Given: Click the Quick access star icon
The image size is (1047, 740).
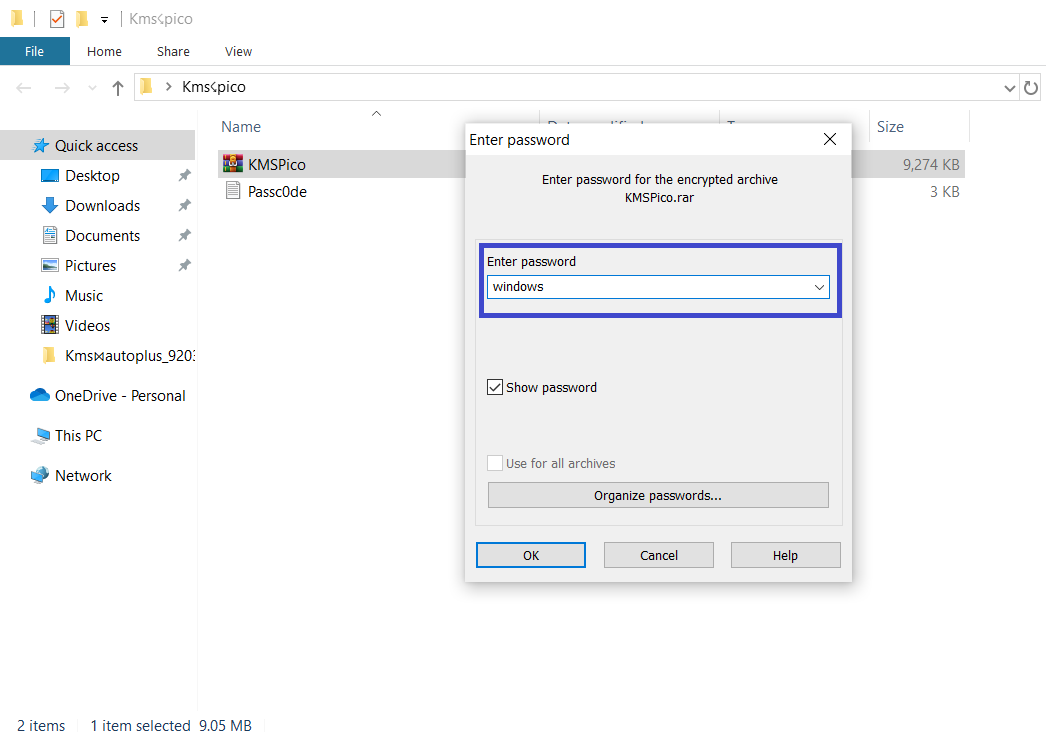Looking at the screenshot, I should tap(41, 146).
